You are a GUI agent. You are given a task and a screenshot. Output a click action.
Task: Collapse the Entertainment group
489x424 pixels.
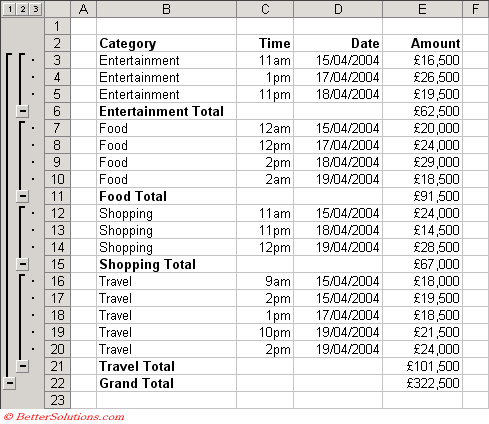(x=22, y=111)
